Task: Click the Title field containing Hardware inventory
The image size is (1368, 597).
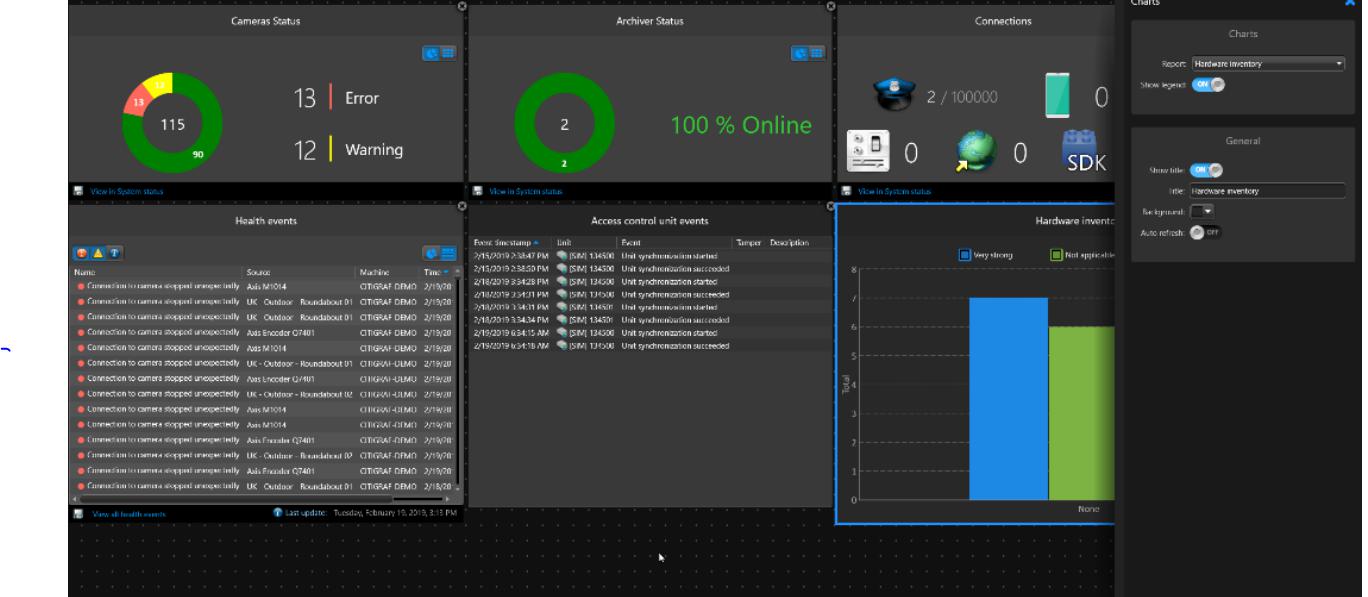Action: pyautogui.click(x=1266, y=191)
